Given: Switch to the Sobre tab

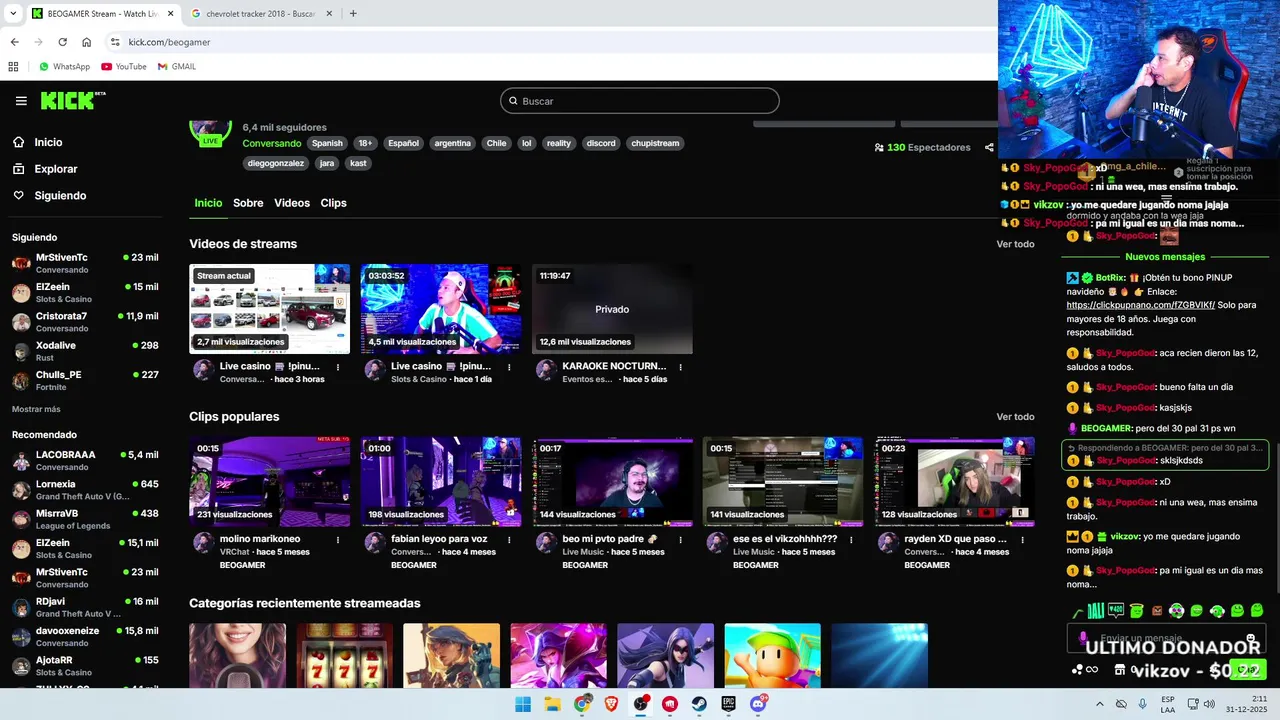Looking at the screenshot, I should point(248,203).
